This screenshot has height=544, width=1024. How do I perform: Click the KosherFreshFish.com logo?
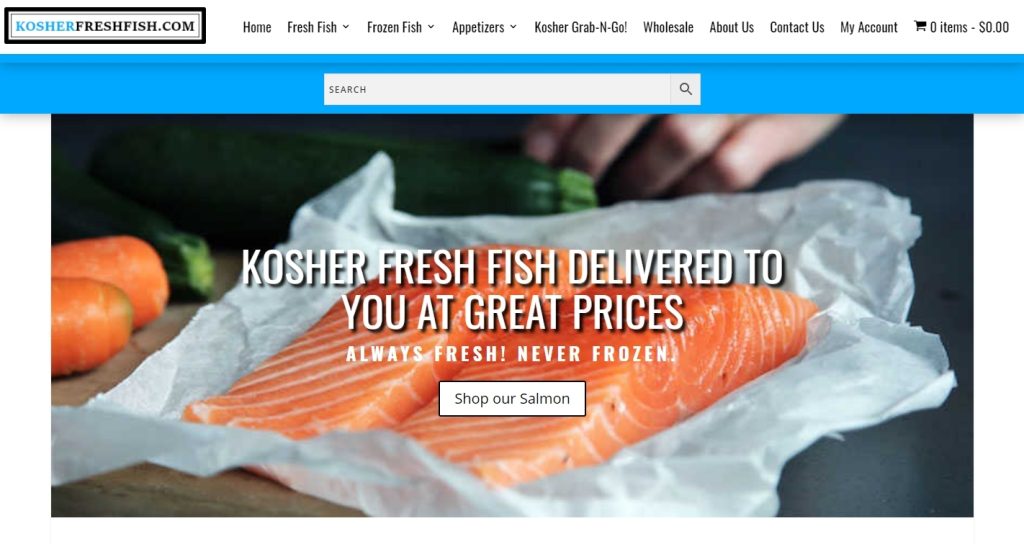pos(105,26)
